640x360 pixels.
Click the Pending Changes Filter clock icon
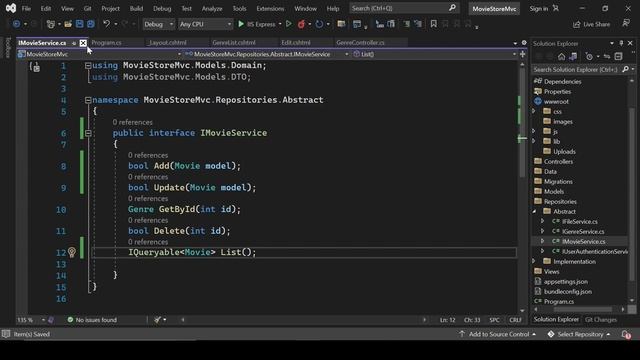point(589,56)
